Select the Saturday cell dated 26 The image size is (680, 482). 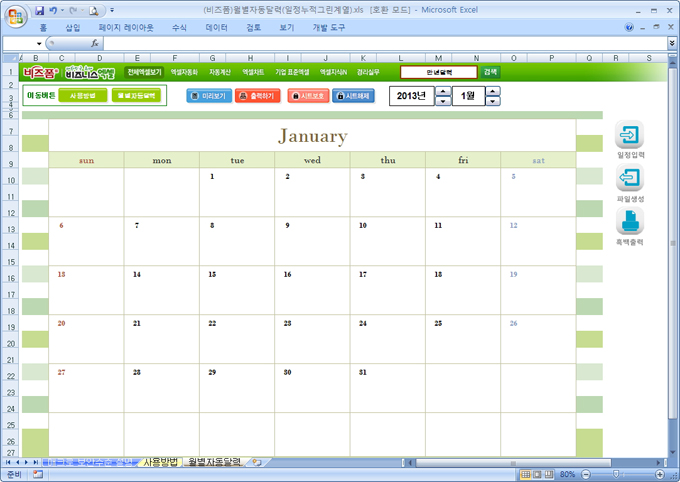(538, 339)
